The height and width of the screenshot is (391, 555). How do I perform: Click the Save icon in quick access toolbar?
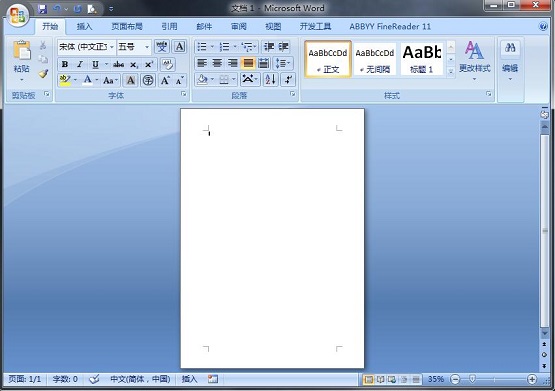tap(42, 9)
